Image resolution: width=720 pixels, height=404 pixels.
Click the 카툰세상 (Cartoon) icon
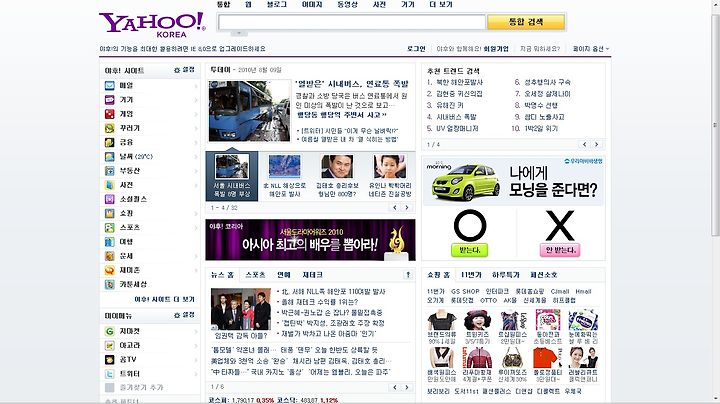coord(110,284)
